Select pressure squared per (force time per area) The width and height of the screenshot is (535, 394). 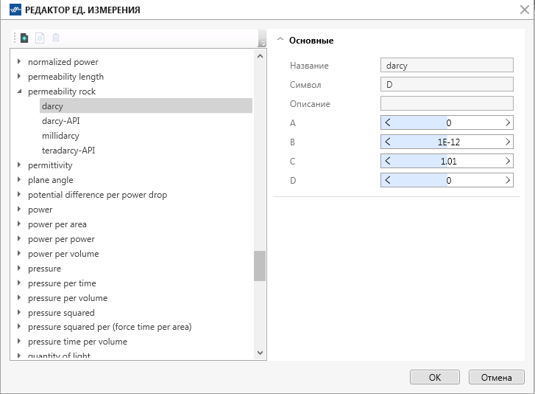pos(110,327)
